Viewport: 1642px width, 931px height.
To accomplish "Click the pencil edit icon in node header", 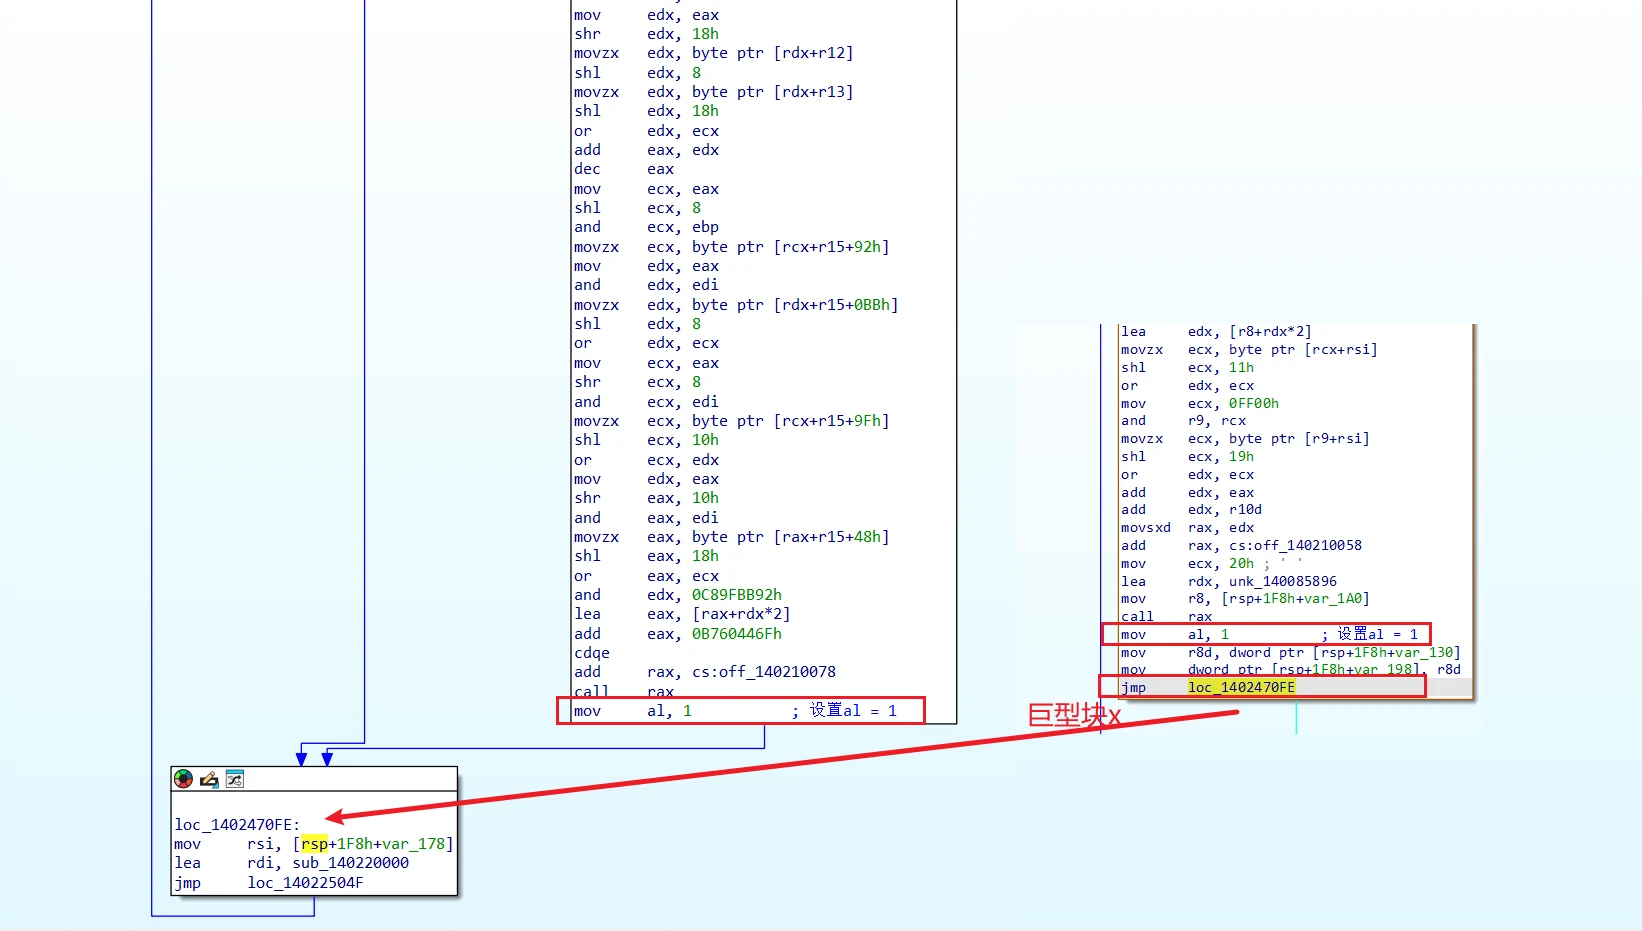I will tap(209, 779).
